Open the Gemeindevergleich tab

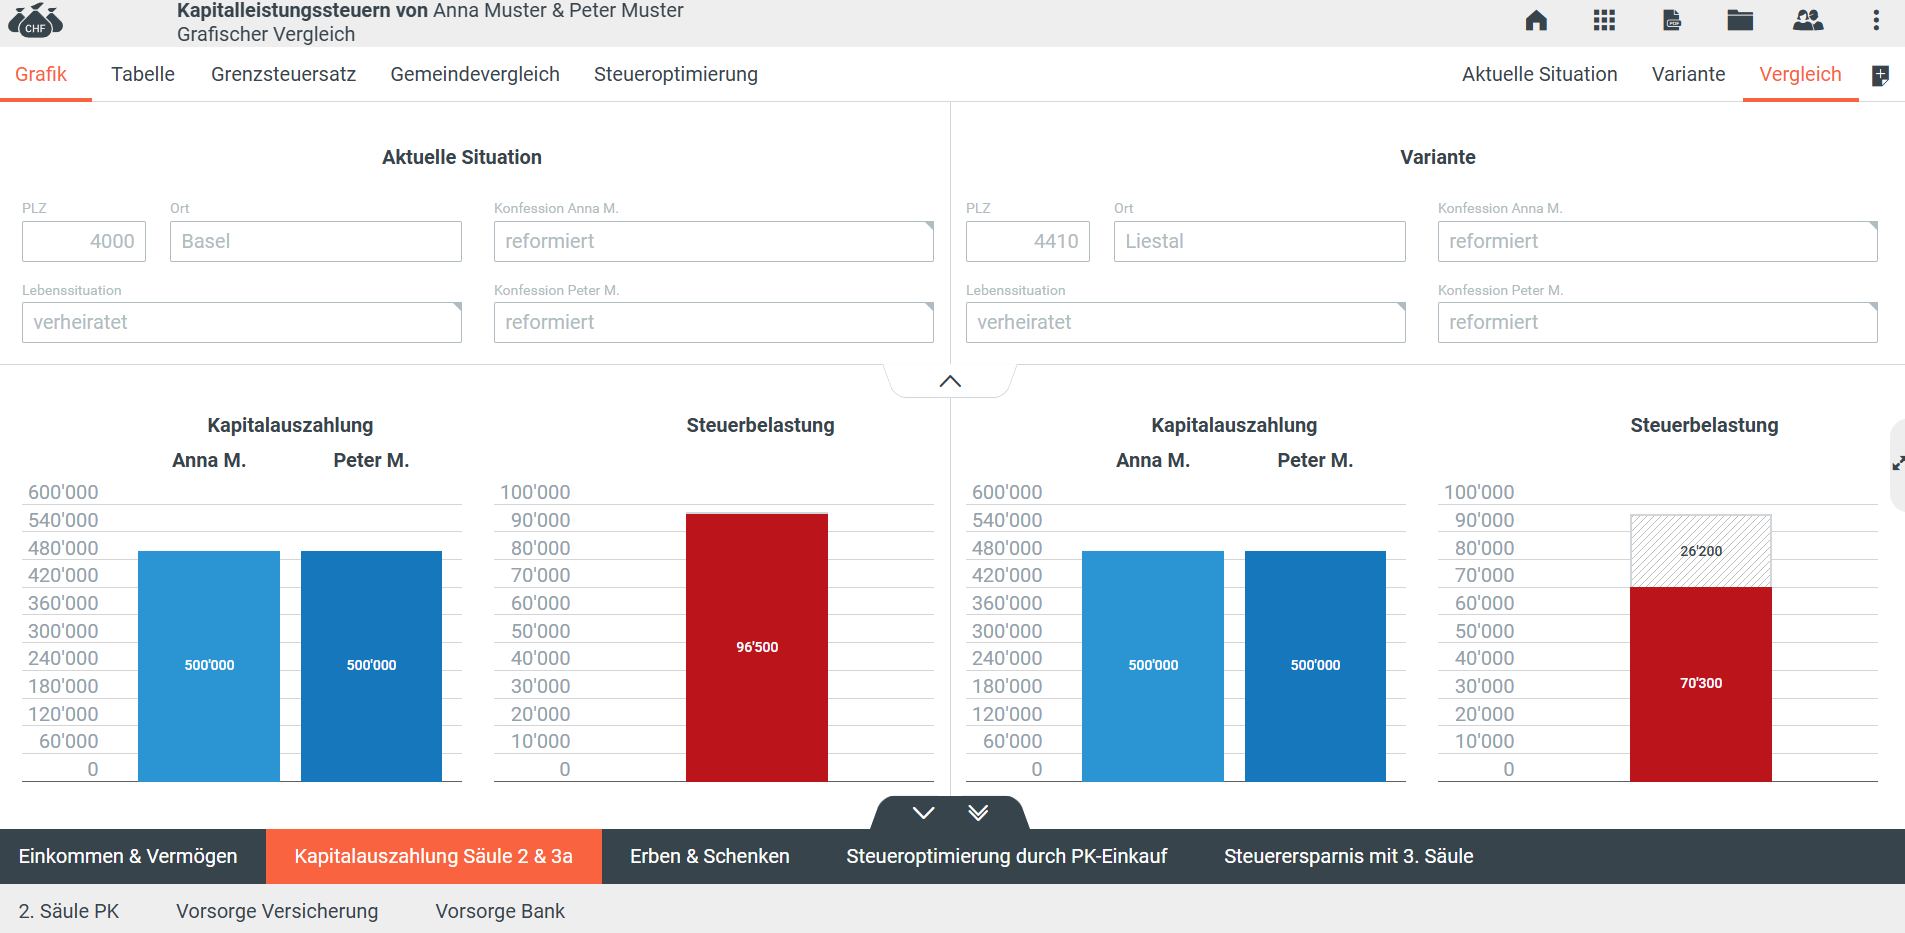(x=475, y=75)
